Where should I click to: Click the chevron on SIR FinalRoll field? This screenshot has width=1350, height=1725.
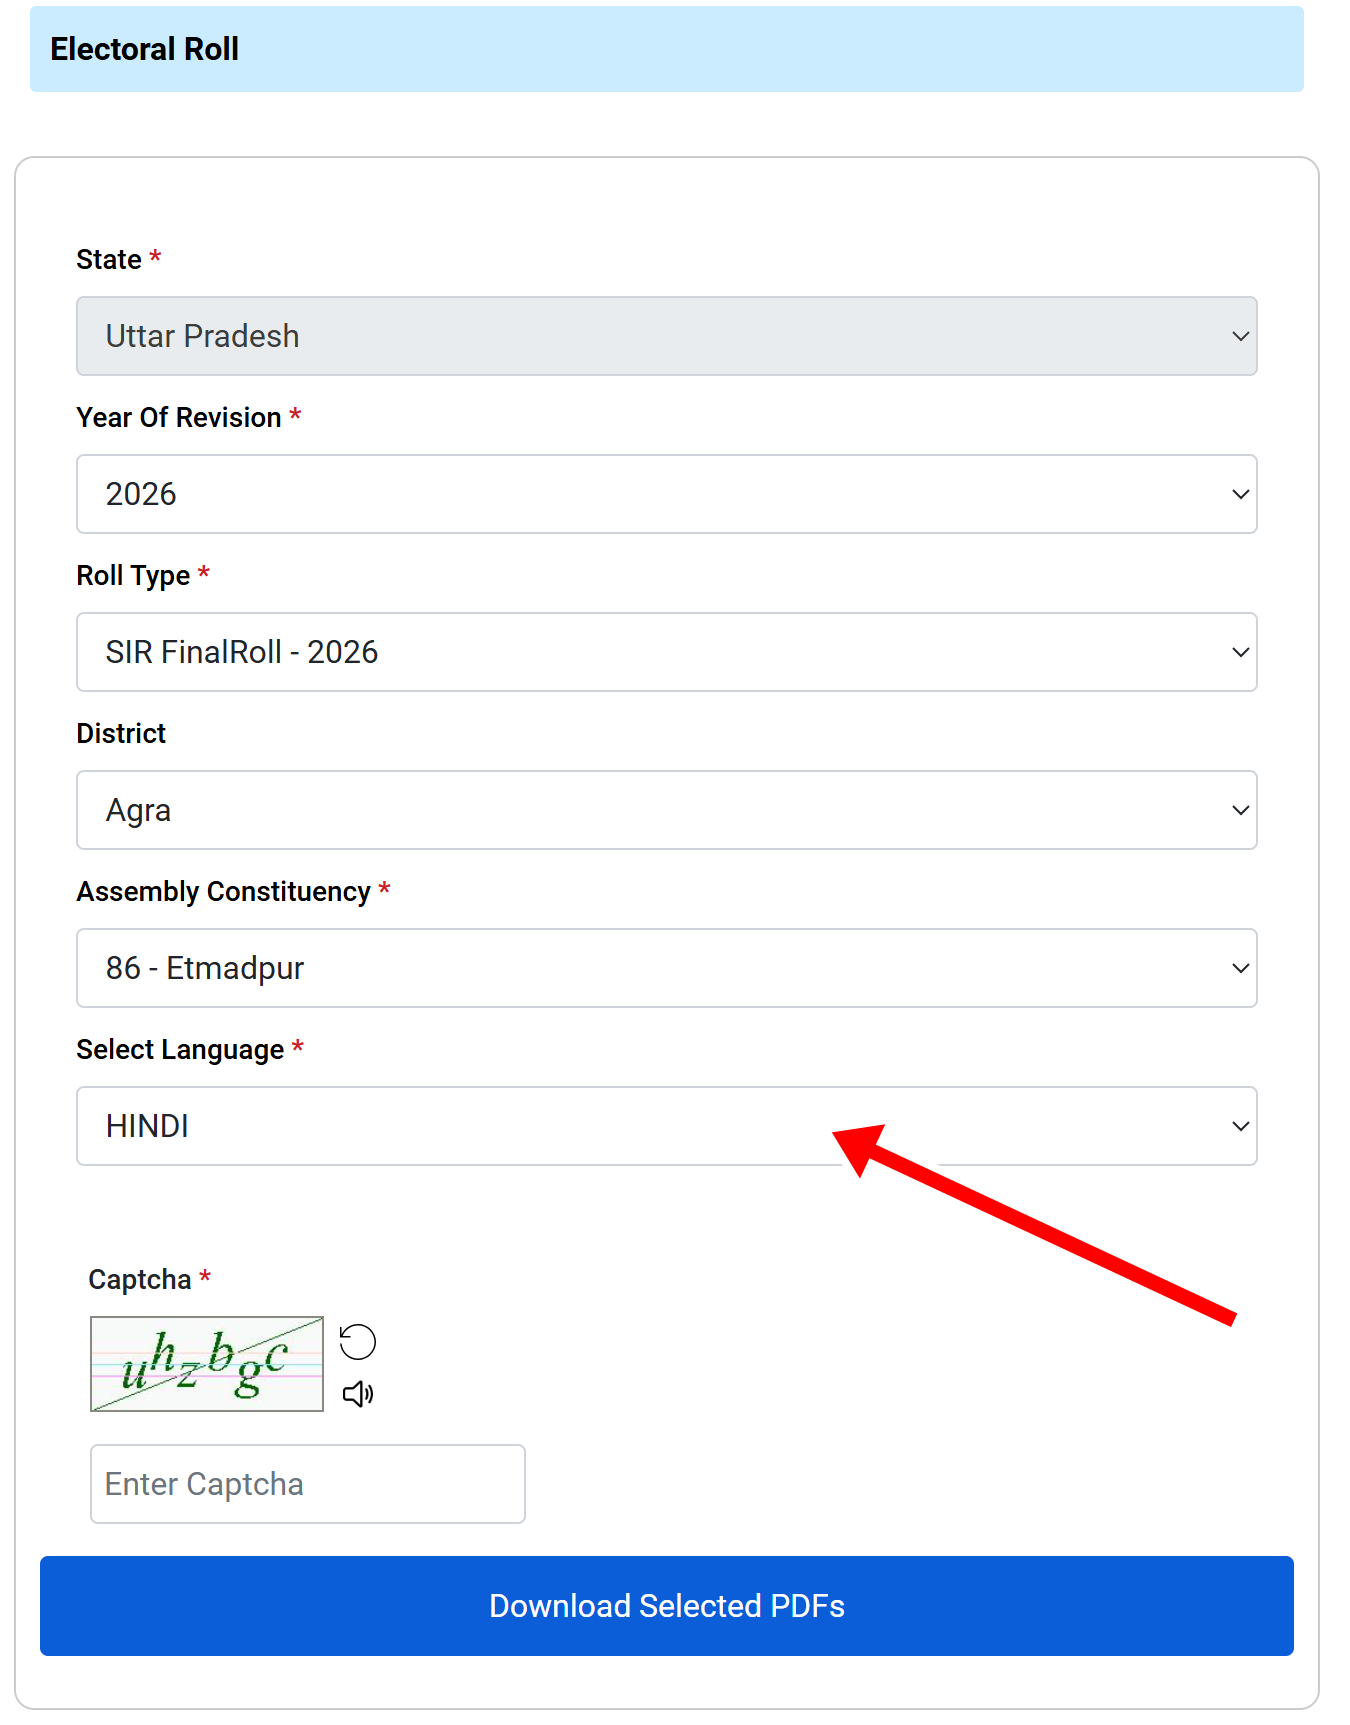tap(1240, 652)
